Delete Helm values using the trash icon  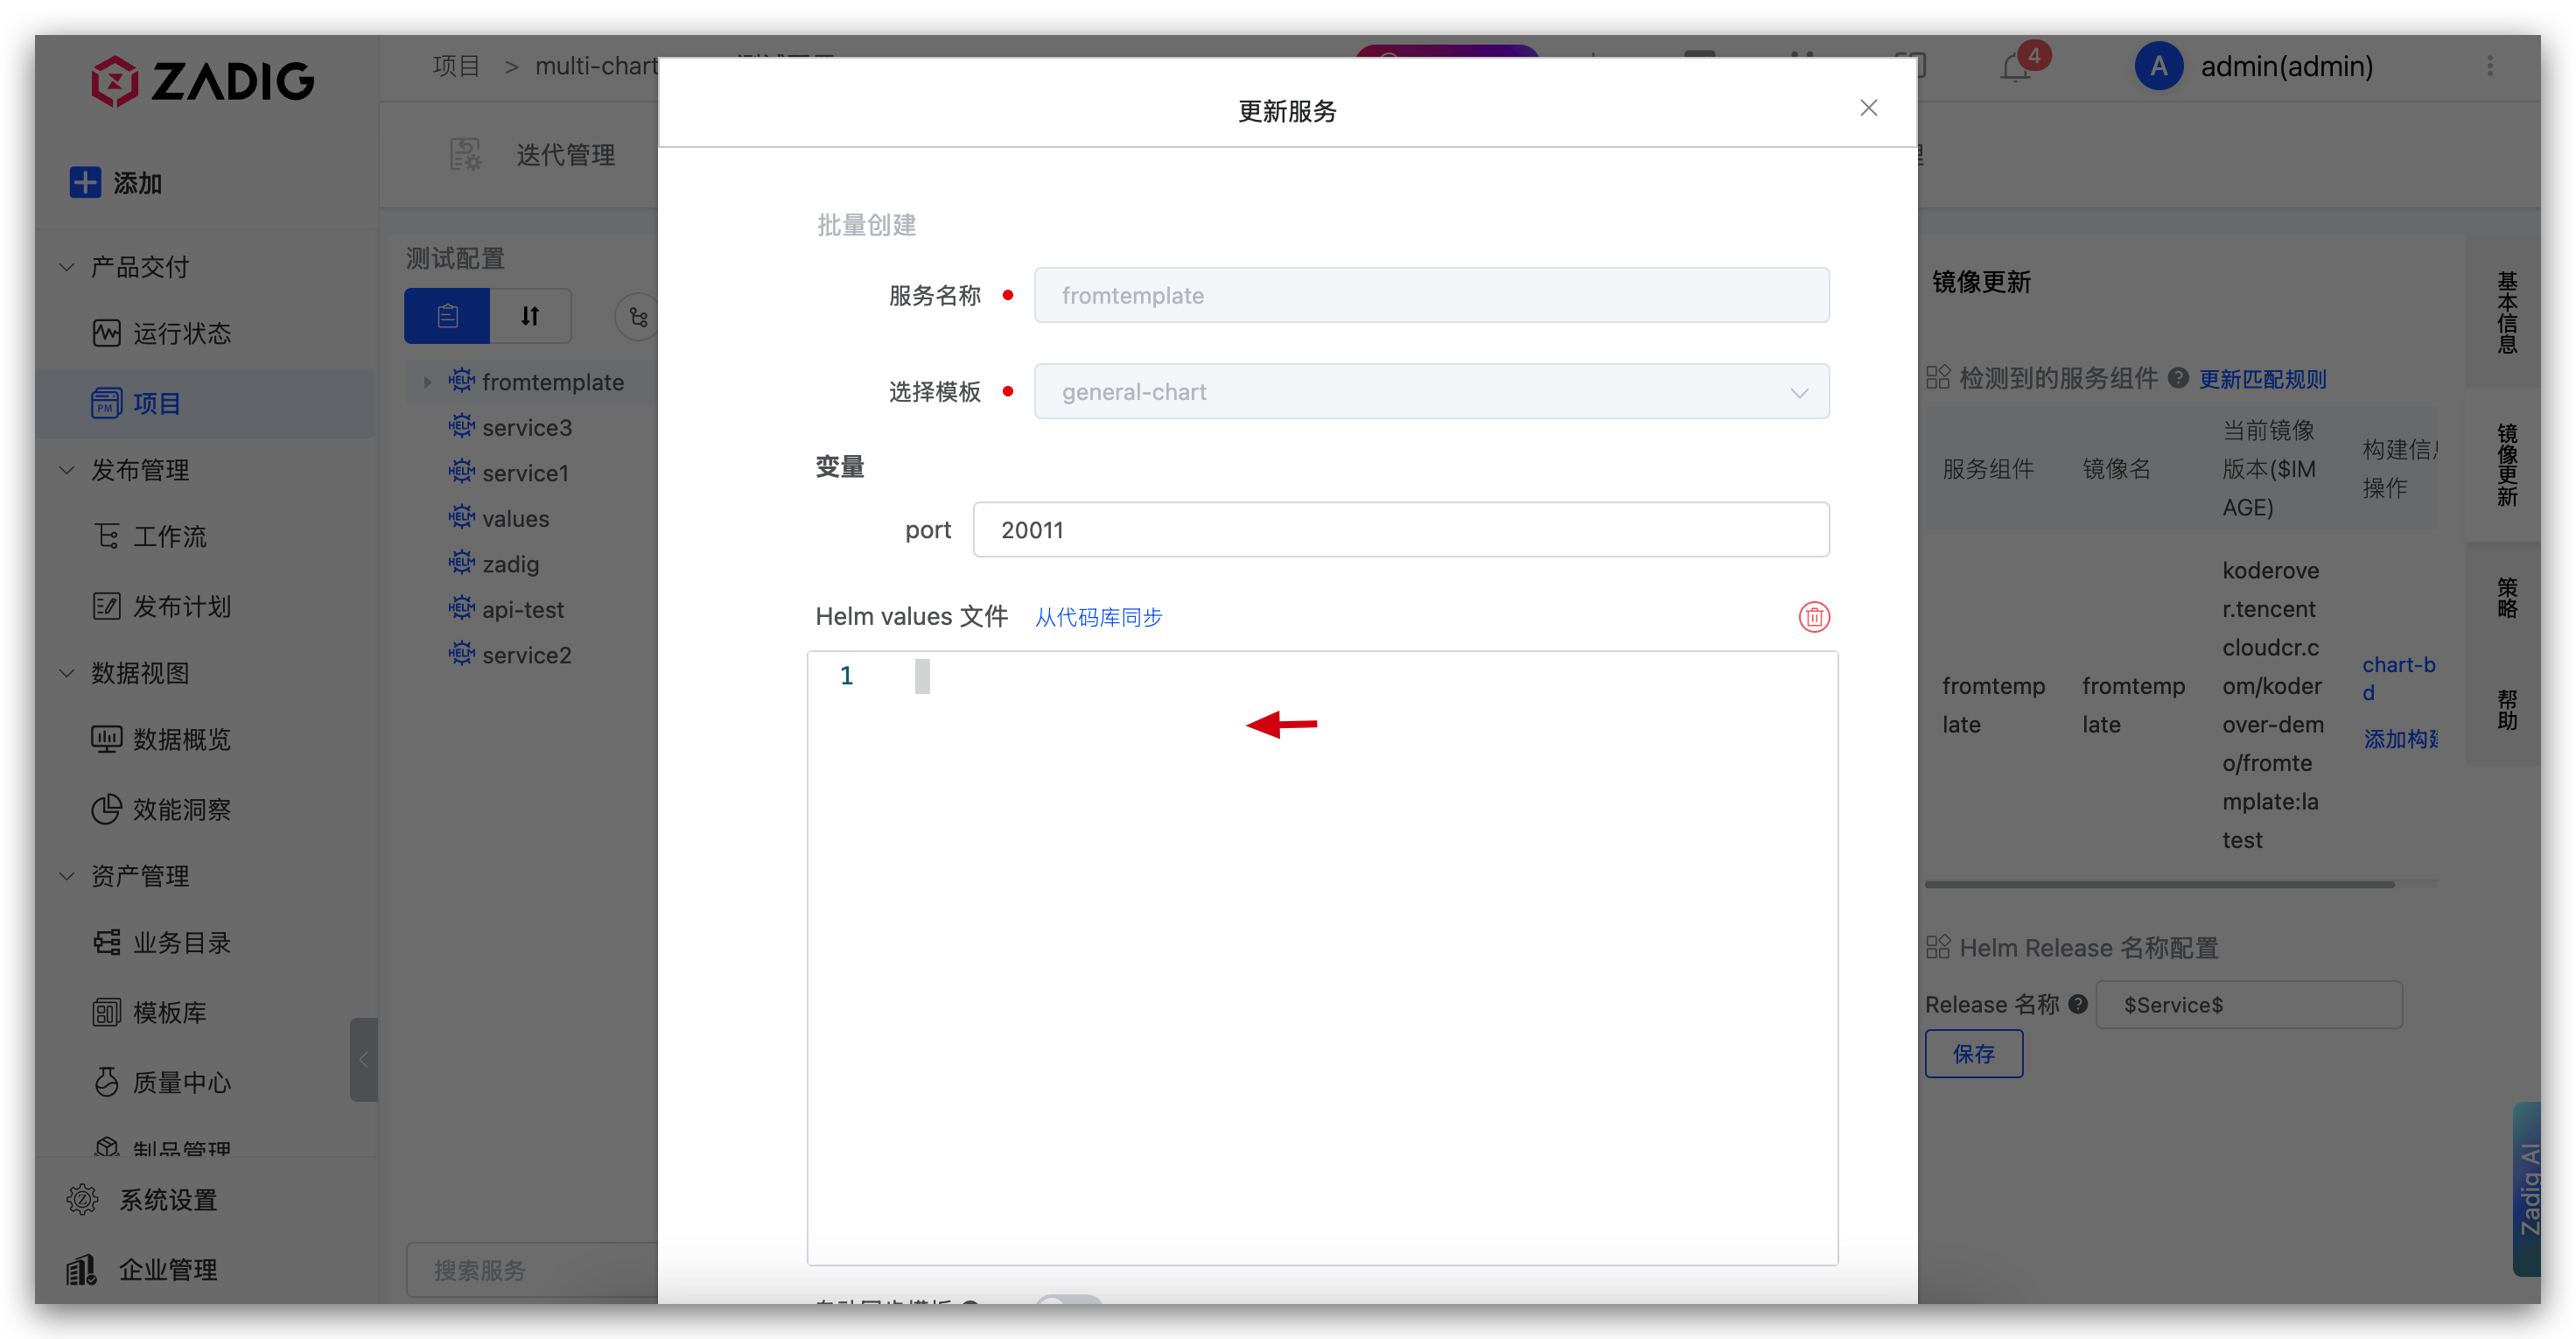1815,617
